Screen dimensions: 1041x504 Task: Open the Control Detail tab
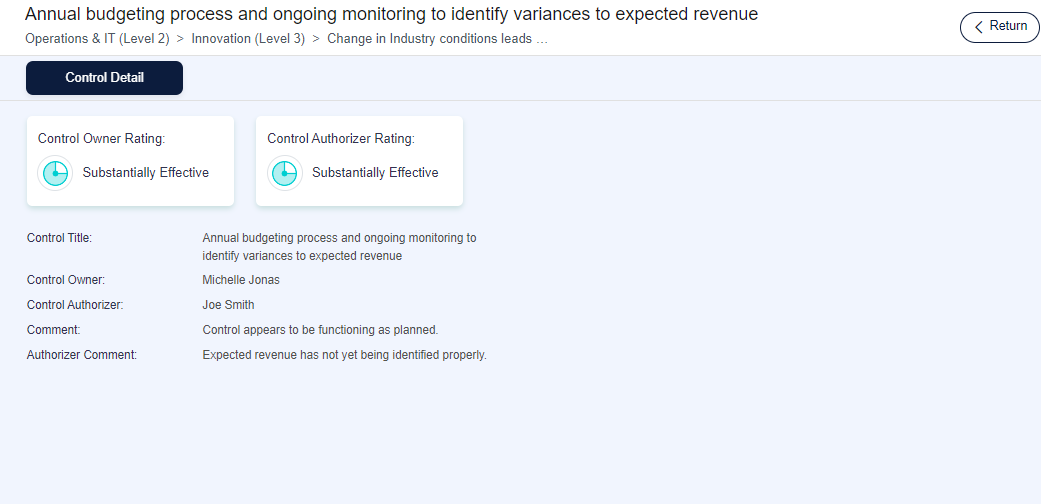[x=104, y=78]
